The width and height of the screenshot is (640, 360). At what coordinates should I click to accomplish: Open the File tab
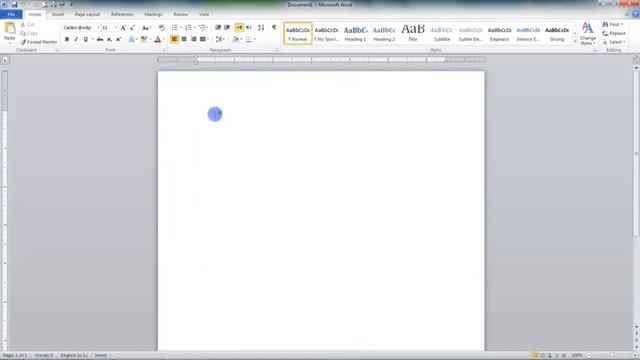click(x=11, y=14)
